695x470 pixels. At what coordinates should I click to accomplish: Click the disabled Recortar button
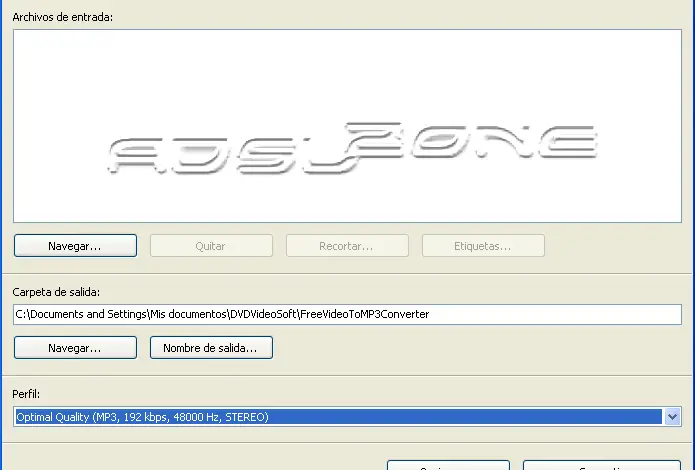pos(347,246)
